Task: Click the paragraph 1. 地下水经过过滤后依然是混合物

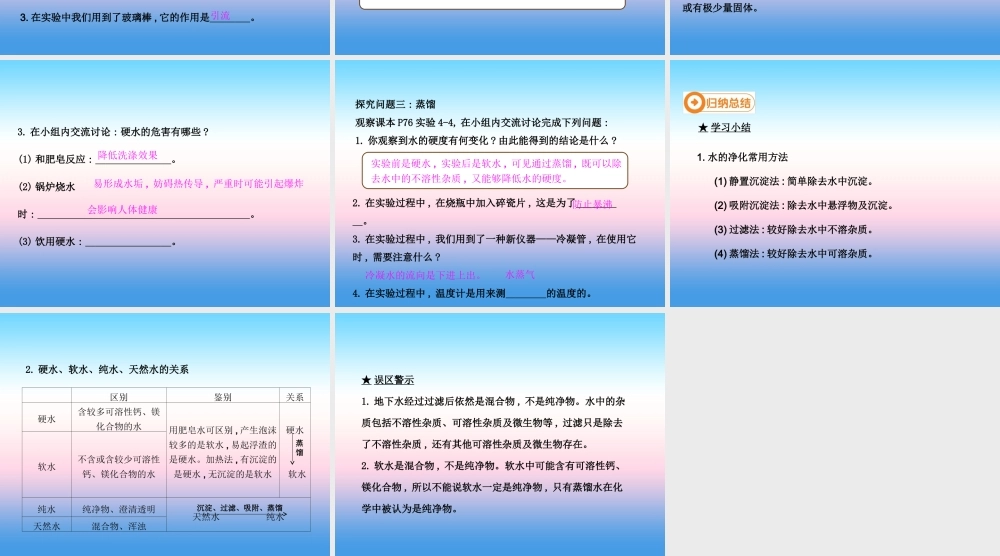Action: point(493,422)
